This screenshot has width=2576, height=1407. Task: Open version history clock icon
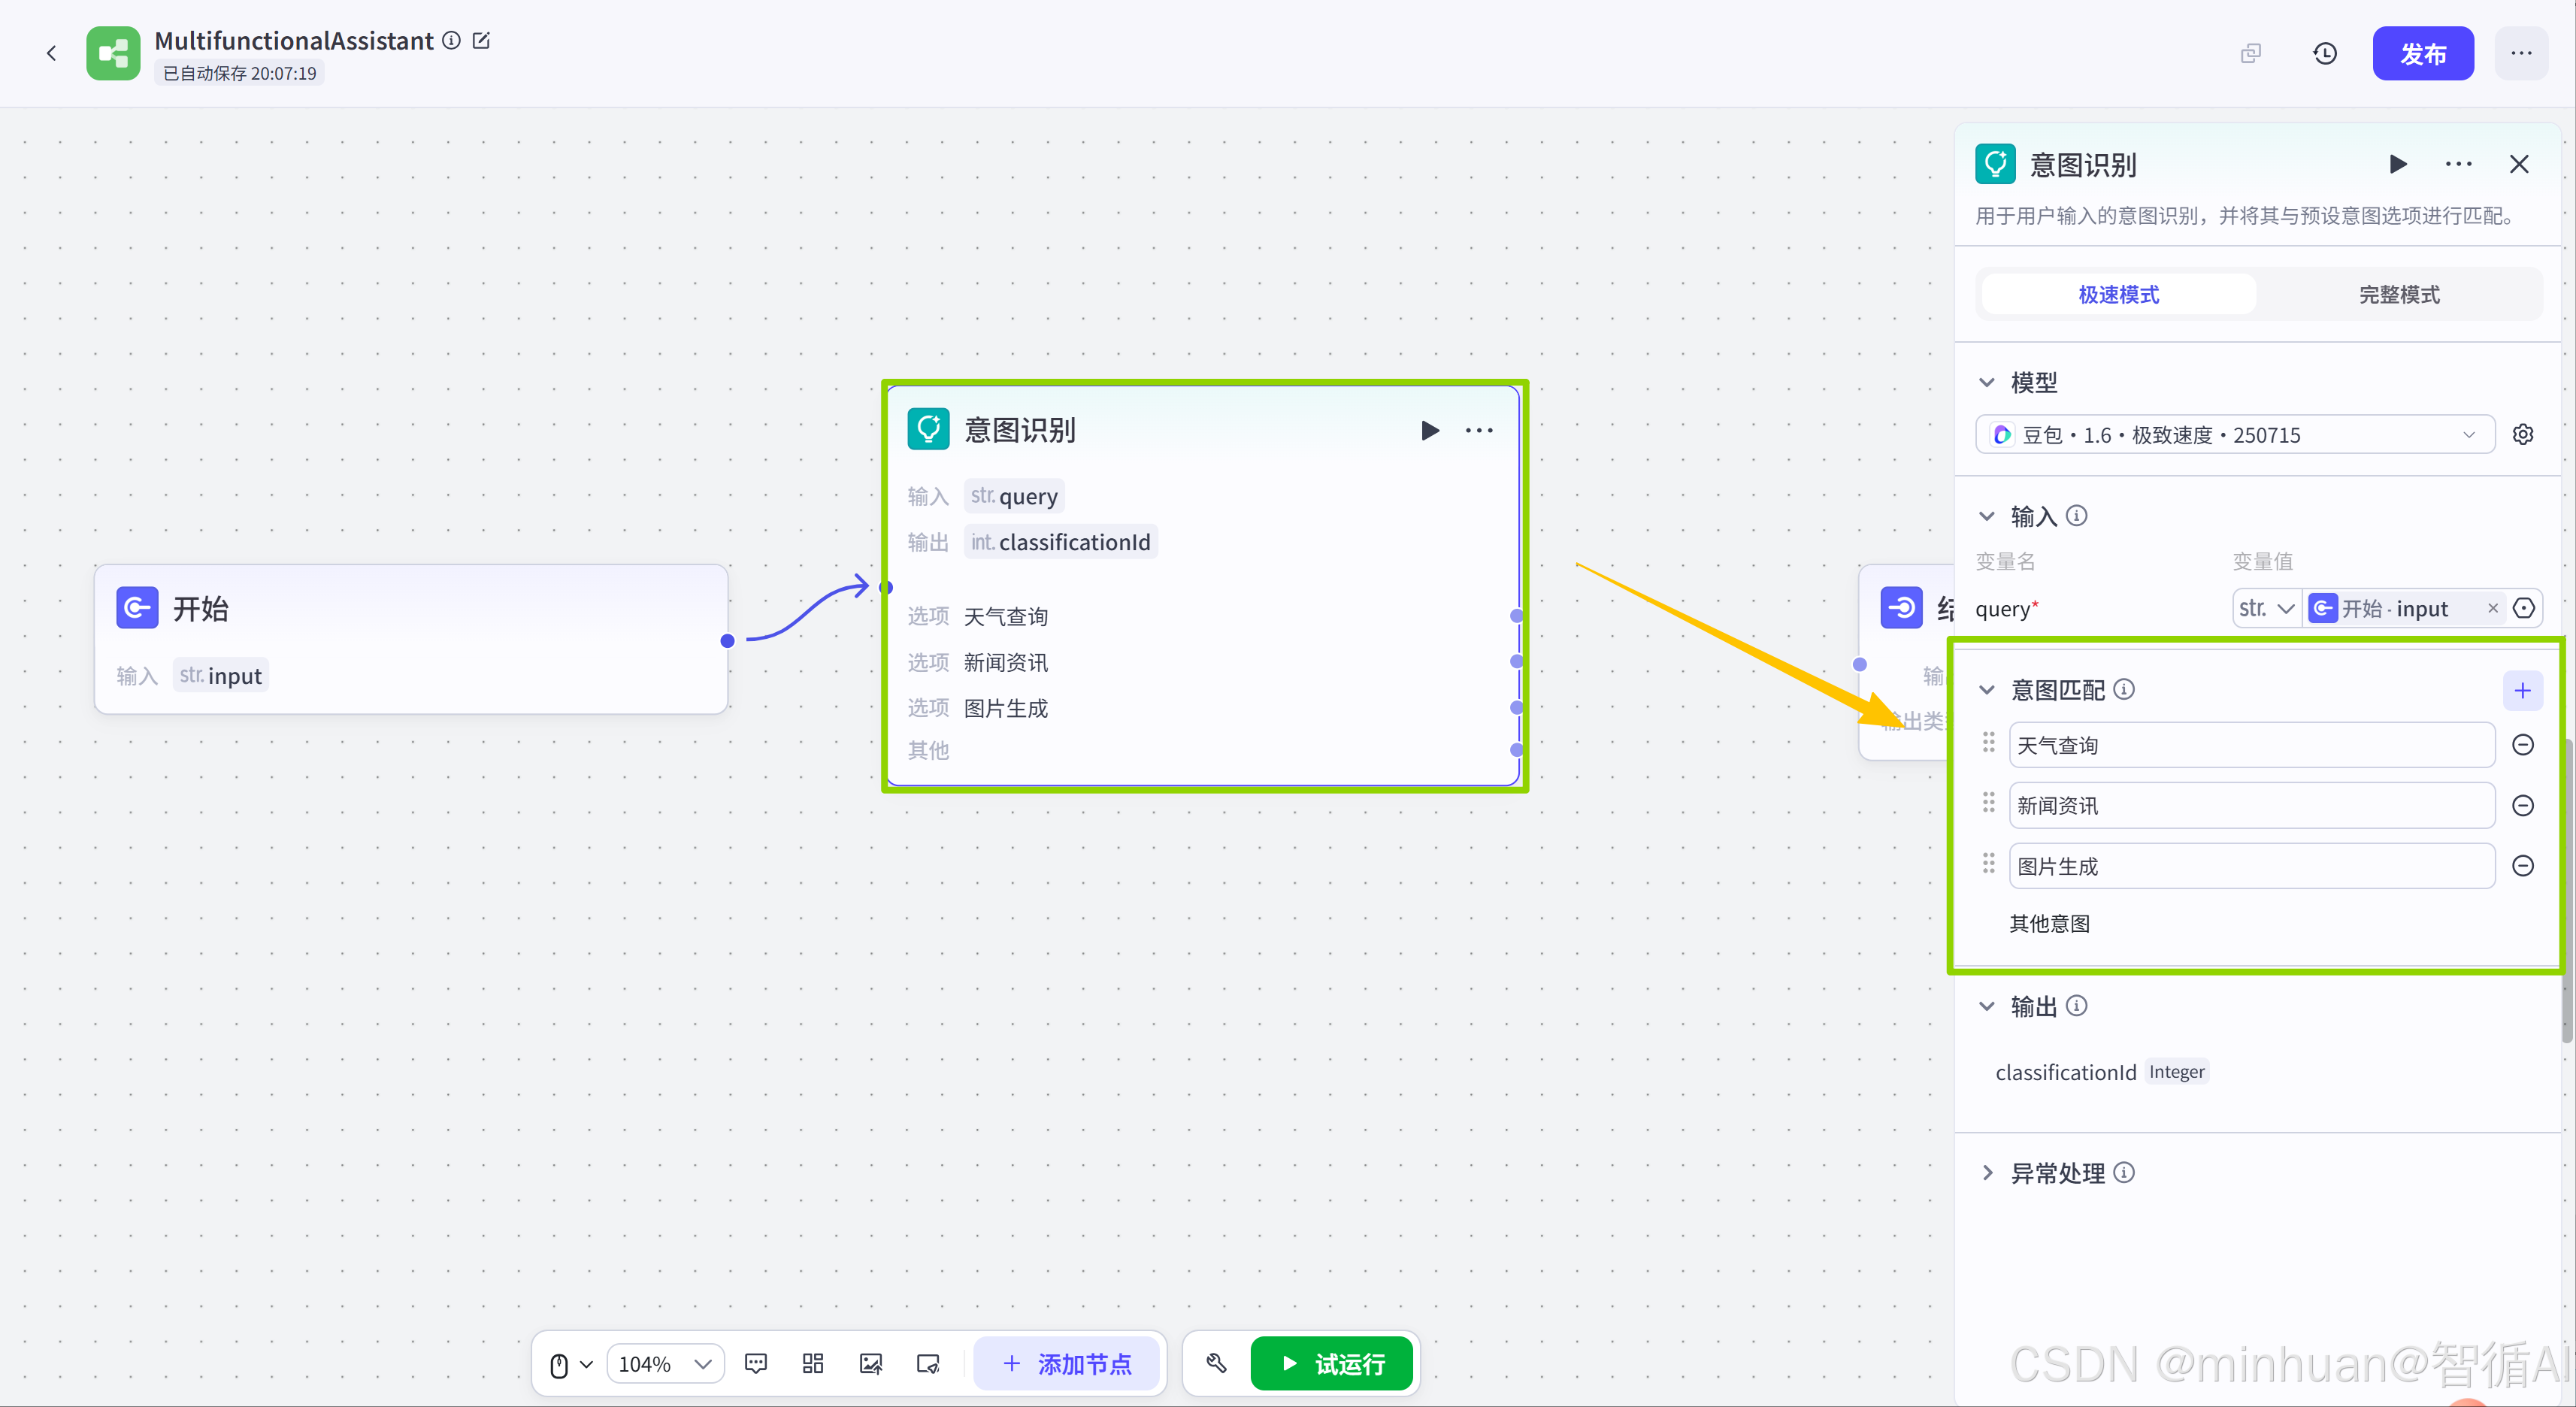[2325, 54]
